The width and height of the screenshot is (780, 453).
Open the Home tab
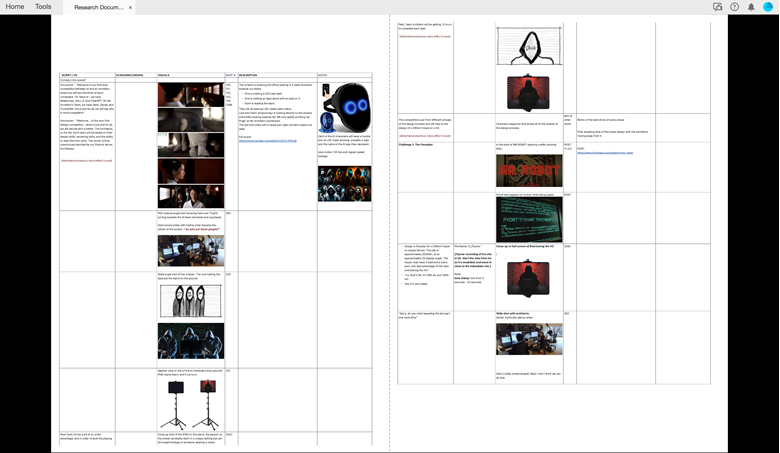15,7
